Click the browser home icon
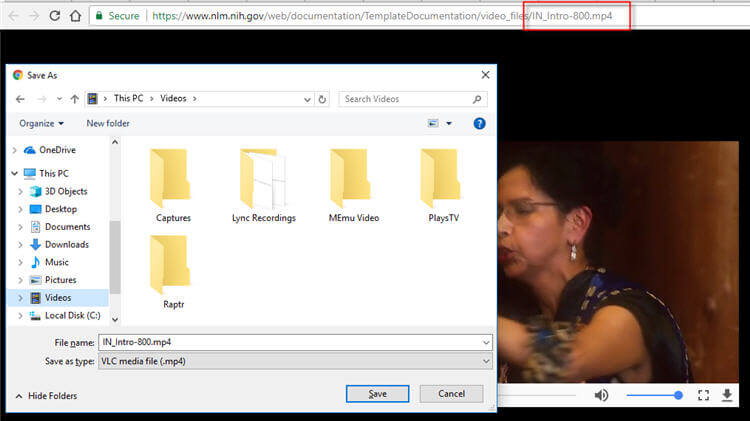 75,16
